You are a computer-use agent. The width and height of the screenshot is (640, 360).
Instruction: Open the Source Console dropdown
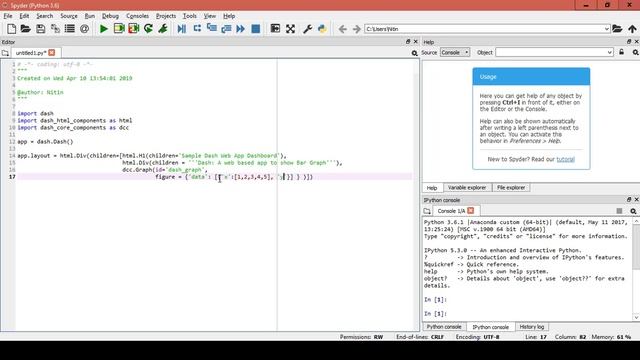[x=455, y=53]
